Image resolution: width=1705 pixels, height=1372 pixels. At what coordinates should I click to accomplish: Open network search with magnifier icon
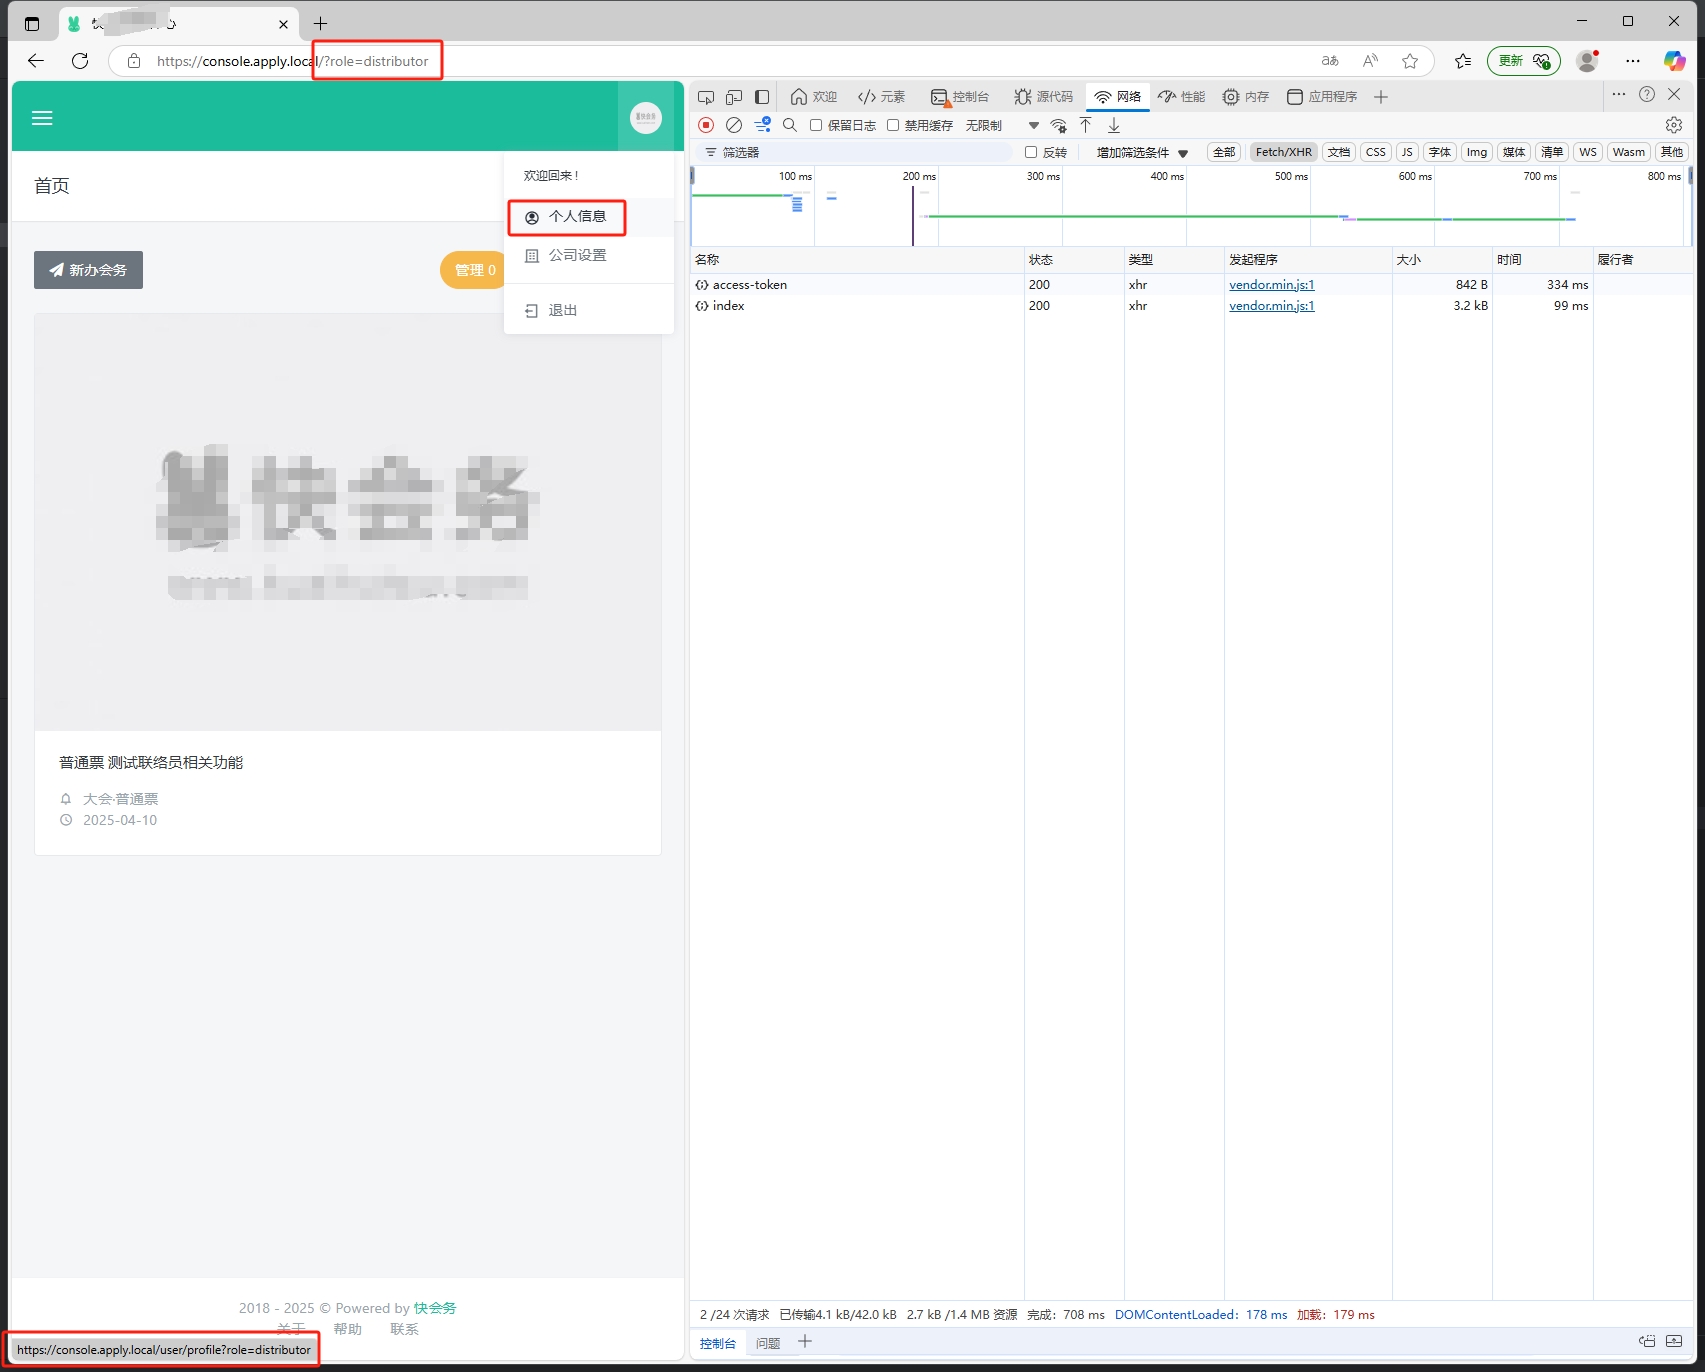coord(790,125)
